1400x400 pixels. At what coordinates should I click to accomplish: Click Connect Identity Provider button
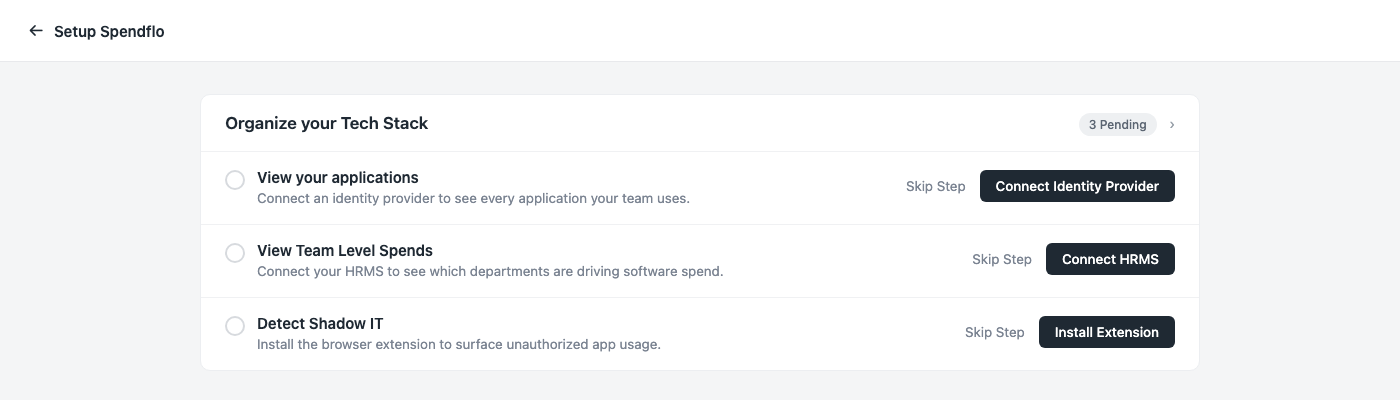coord(1077,186)
